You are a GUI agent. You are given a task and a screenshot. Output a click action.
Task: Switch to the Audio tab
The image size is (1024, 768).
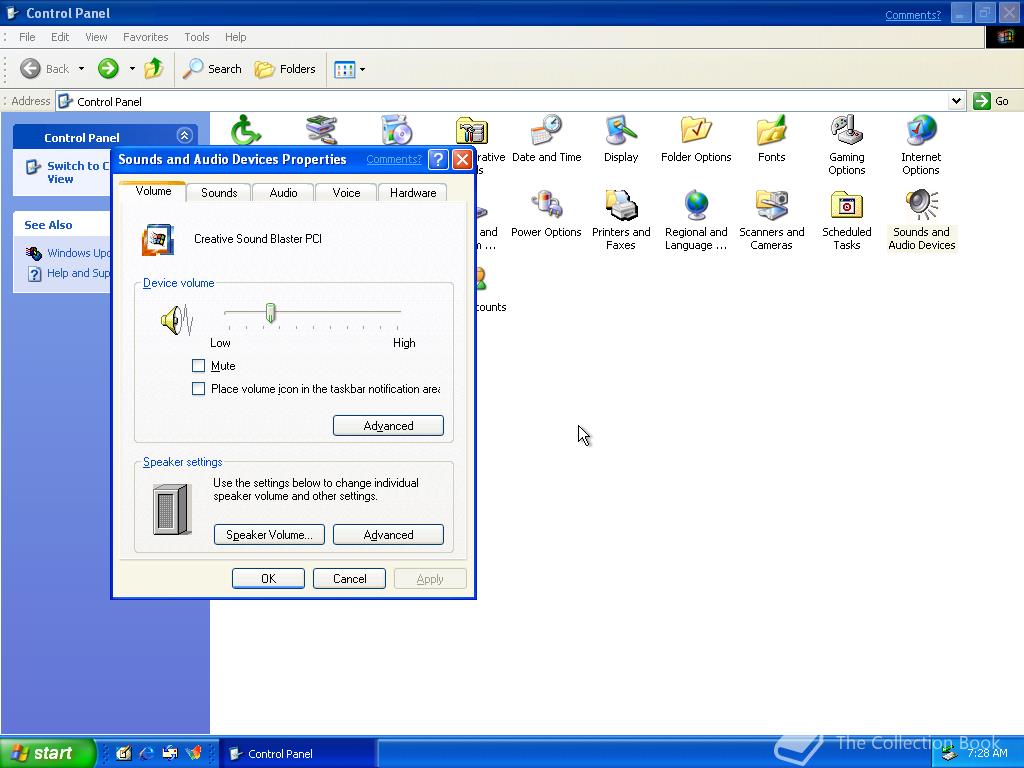point(283,193)
